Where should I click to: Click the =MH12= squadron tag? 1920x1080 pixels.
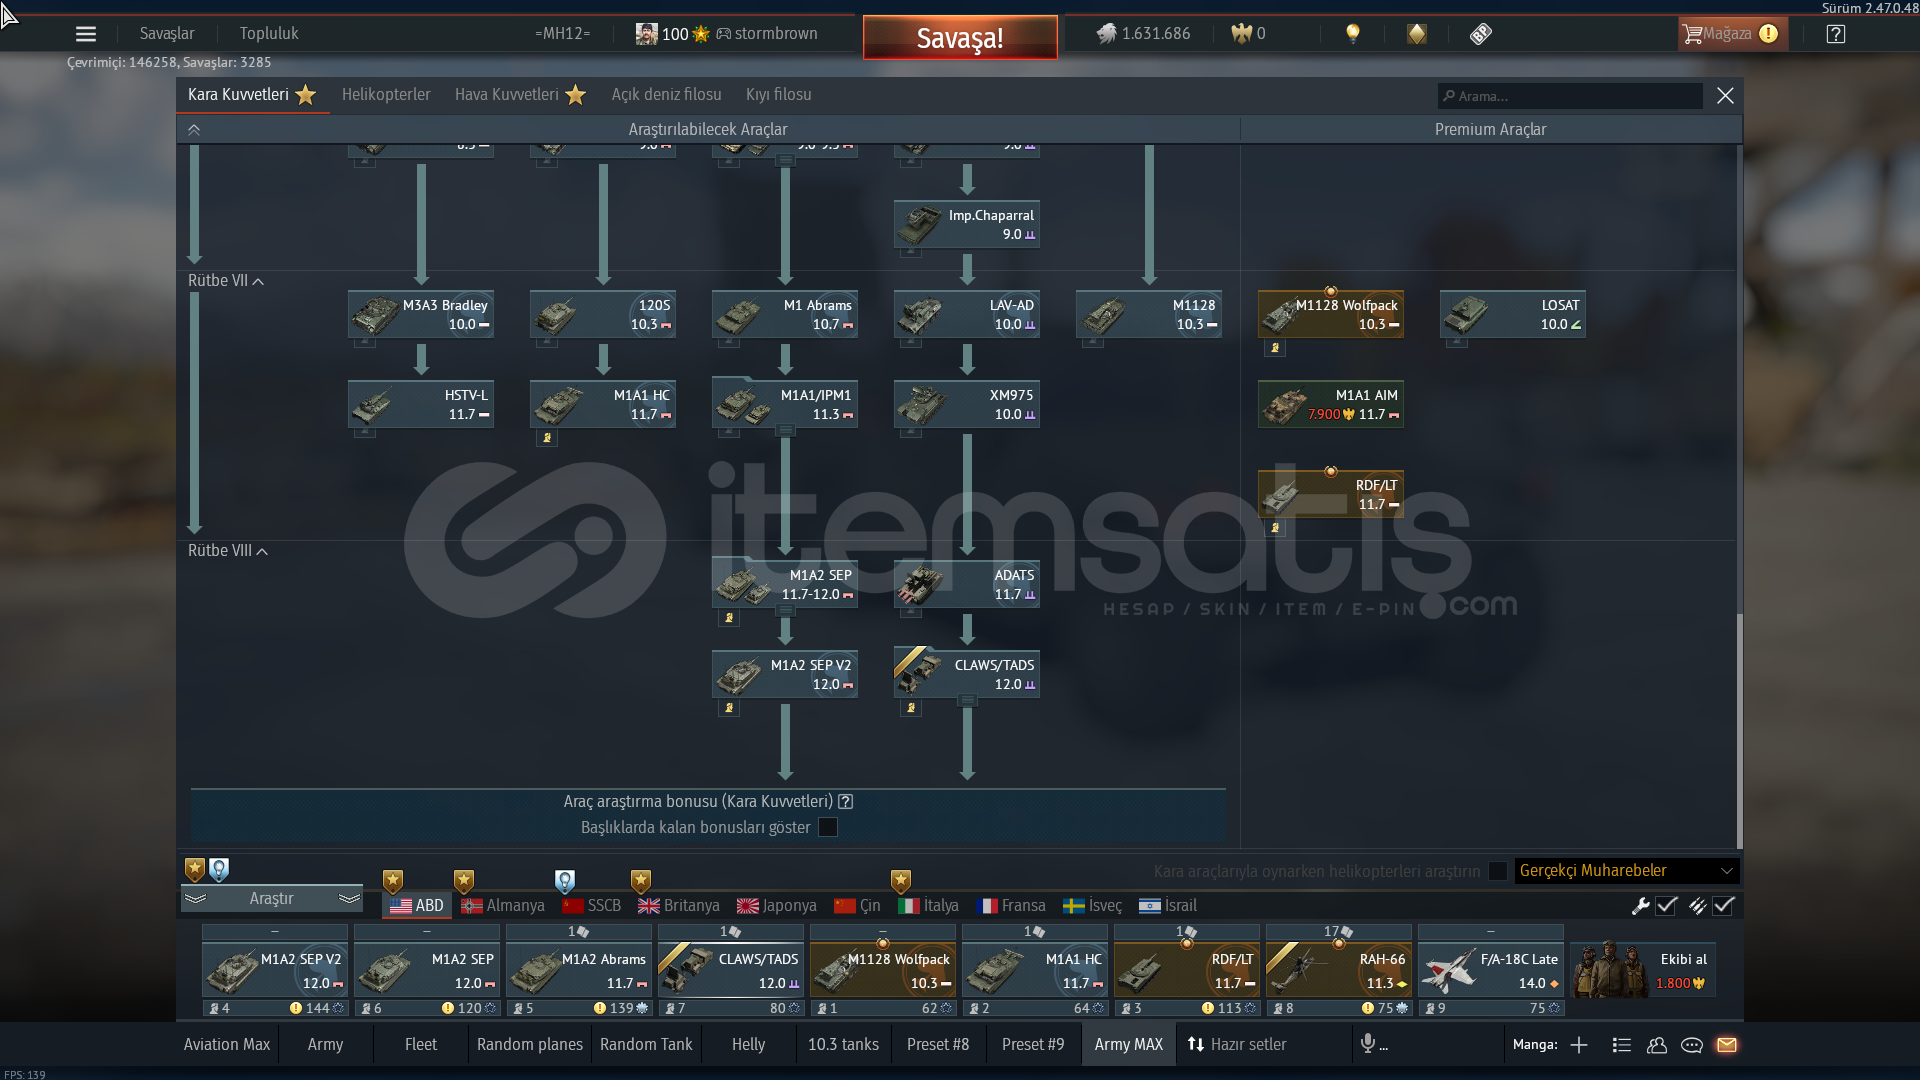pyautogui.click(x=562, y=34)
